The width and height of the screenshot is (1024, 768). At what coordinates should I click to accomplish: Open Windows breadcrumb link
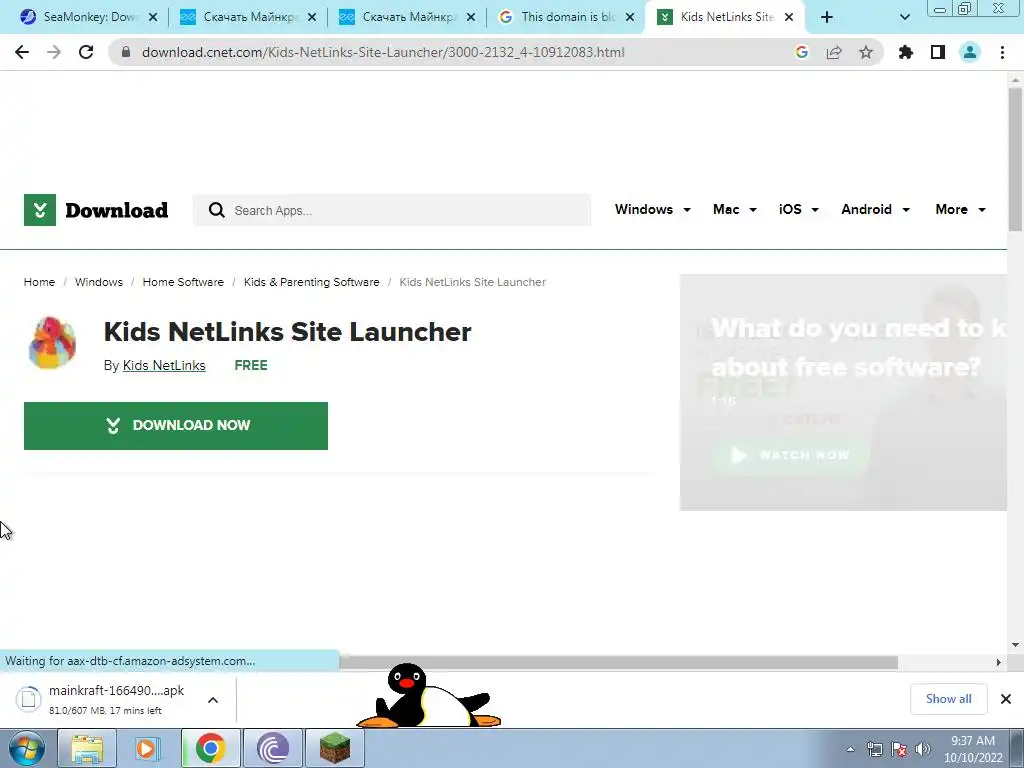point(99,282)
